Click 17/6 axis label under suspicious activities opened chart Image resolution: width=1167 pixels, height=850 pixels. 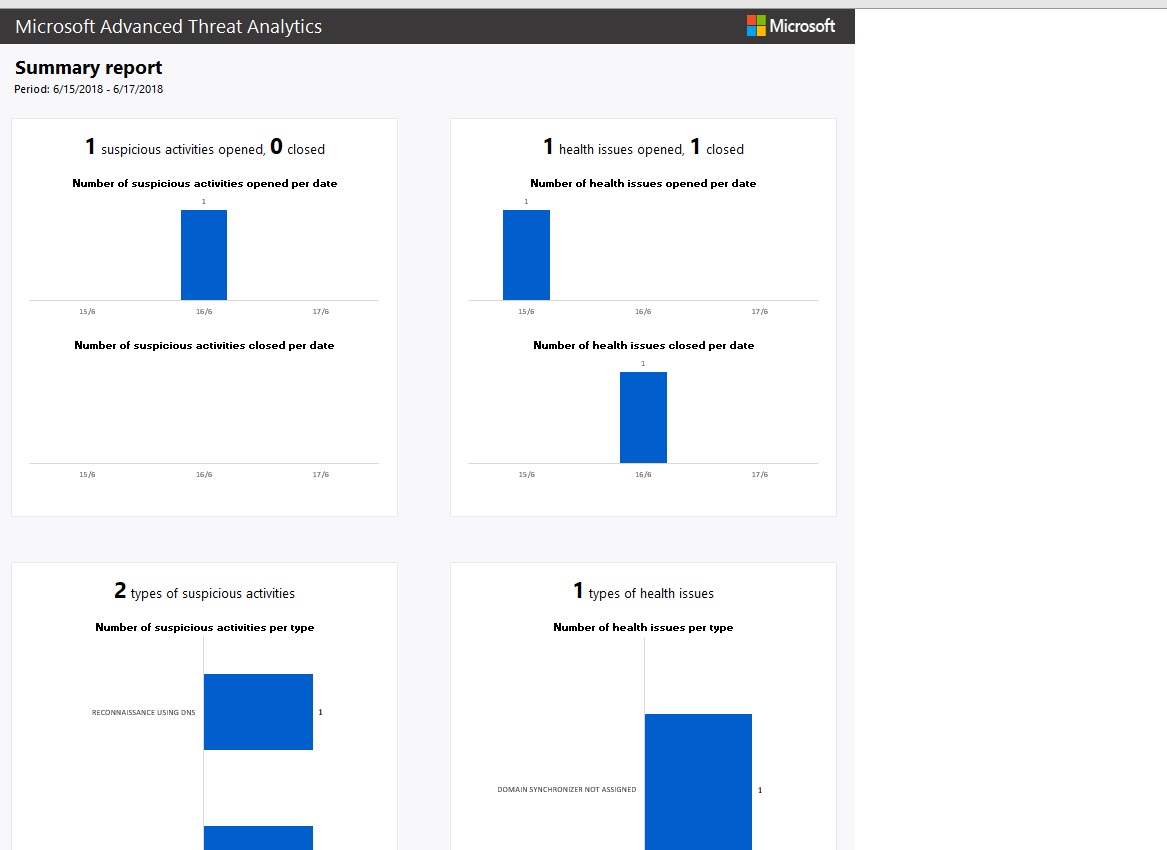(321, 312)
